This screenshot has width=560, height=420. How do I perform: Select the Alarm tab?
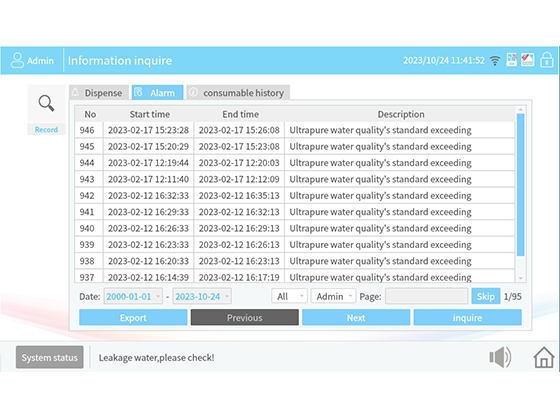pos(158,93)
